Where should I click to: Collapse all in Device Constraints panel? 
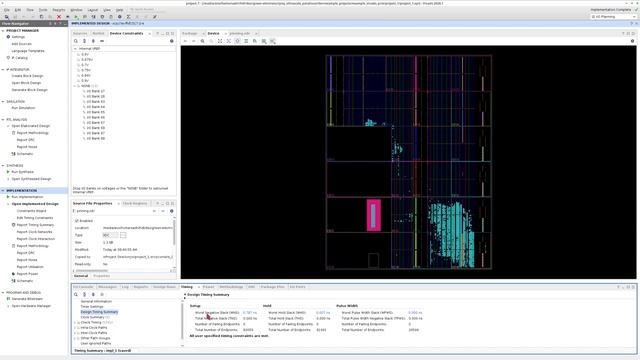(x=84, y=41)
